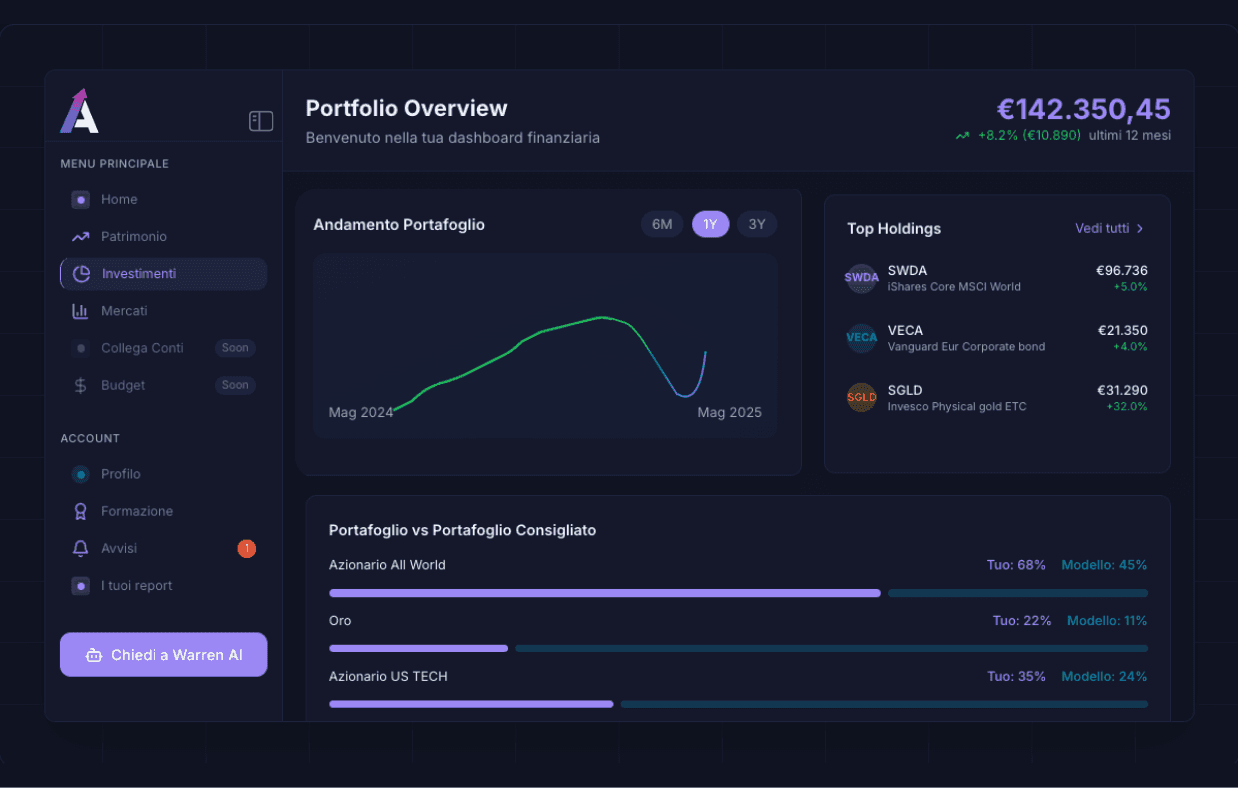Click the Home icon in the main menu
The width and height of the screenshot is (1238, 788).
(x=81, y=200)
